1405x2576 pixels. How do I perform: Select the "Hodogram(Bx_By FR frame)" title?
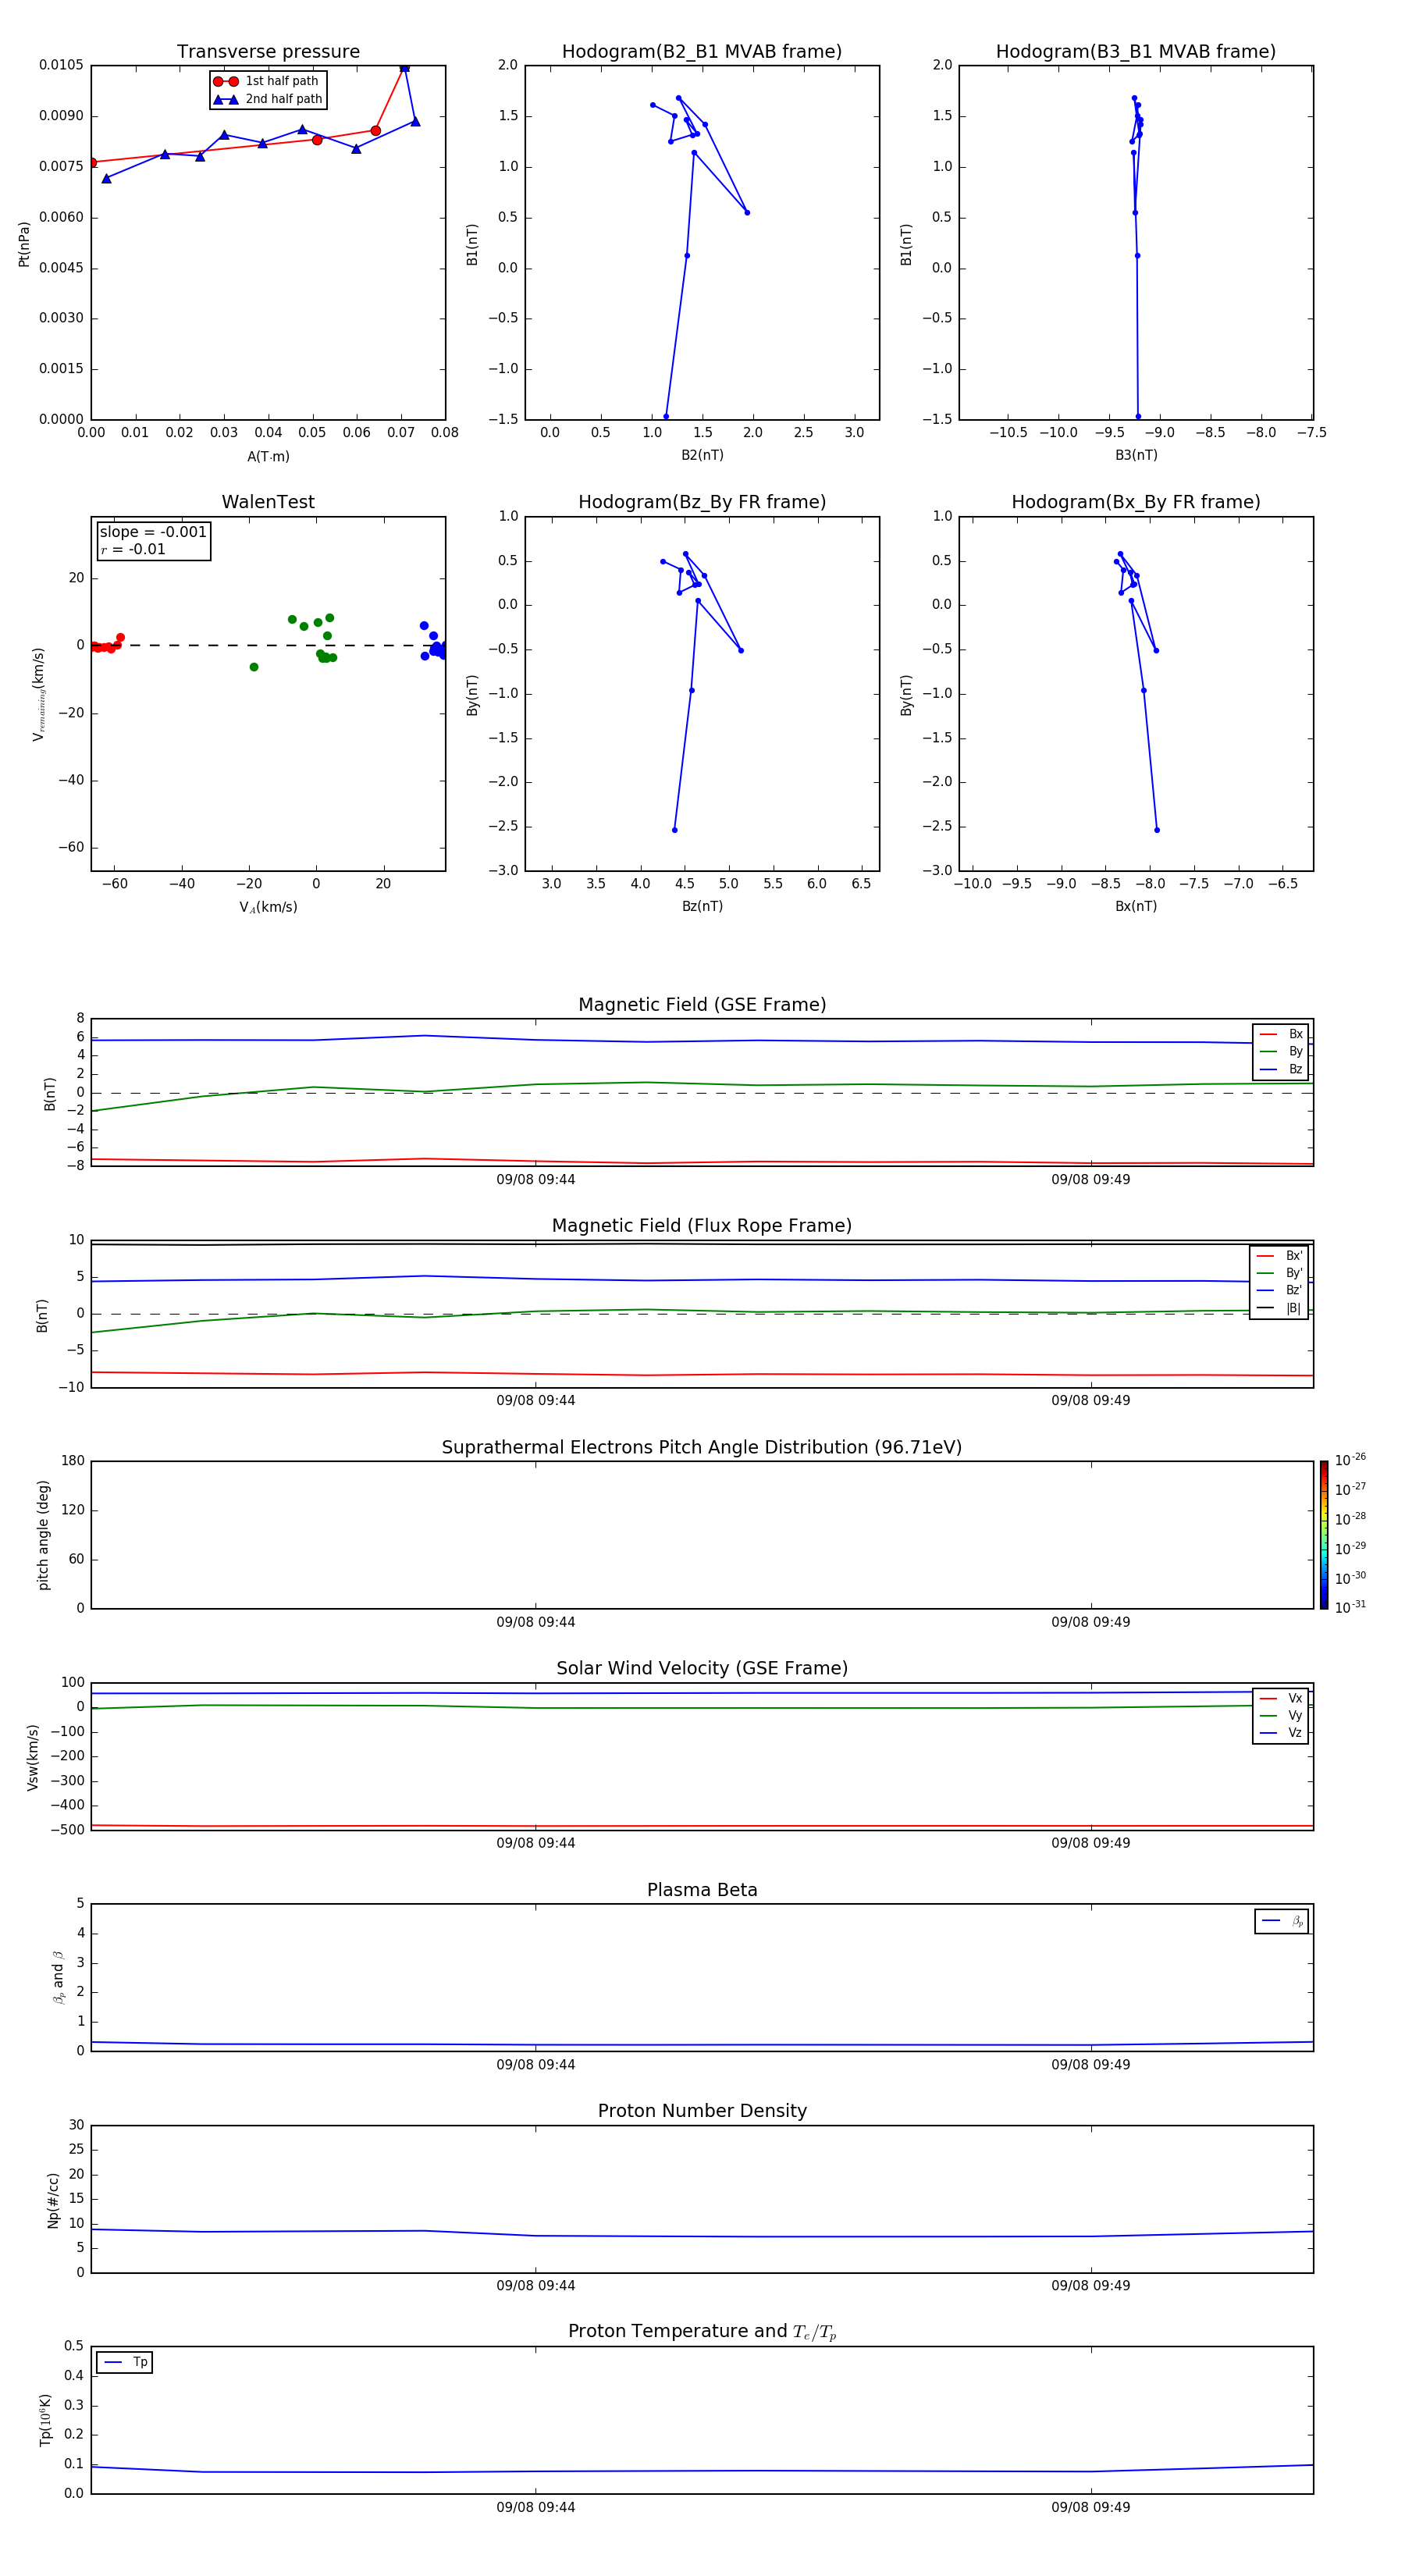1136,502
